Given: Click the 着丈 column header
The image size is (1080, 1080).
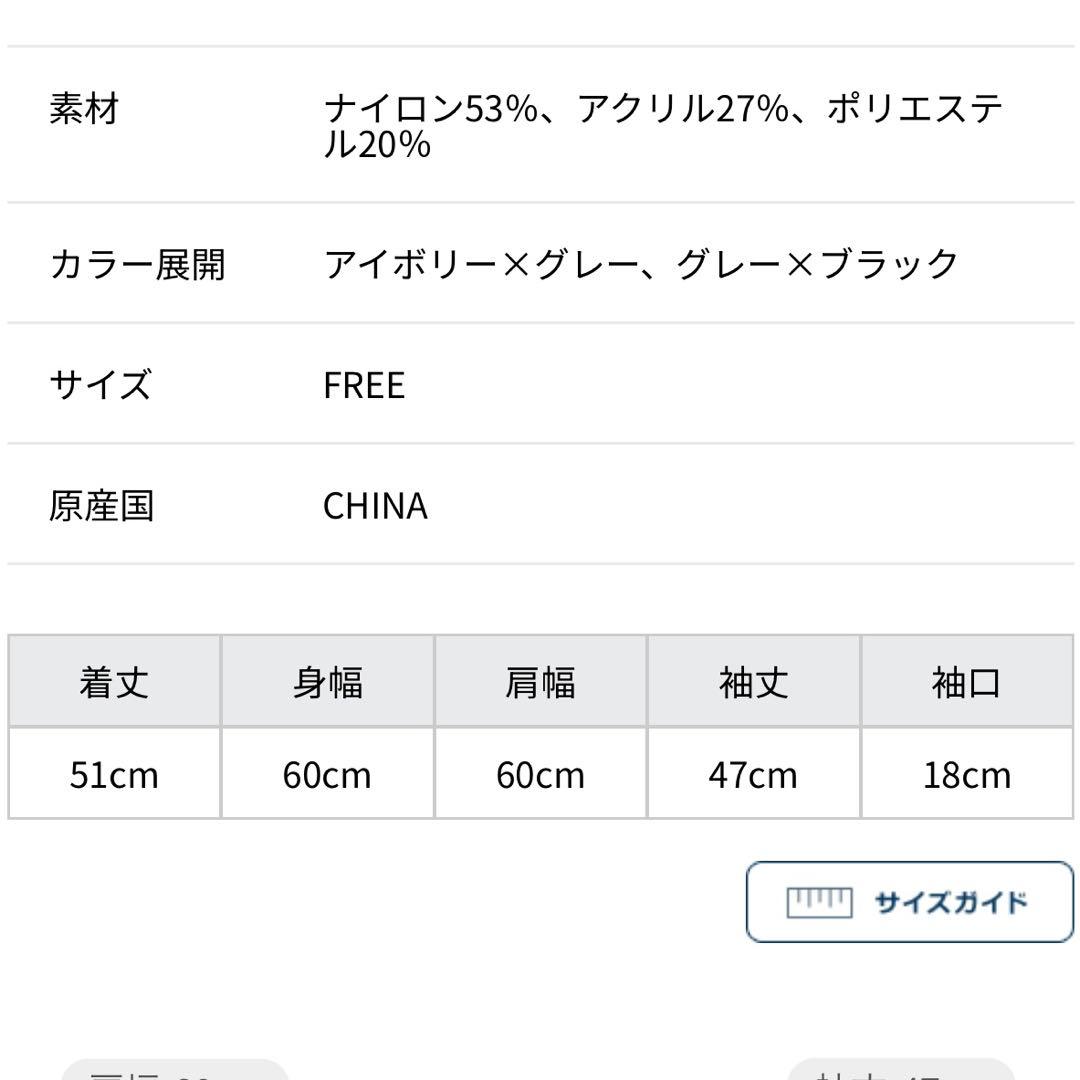Looking at the screenshot, I should [x=114, y=682].
